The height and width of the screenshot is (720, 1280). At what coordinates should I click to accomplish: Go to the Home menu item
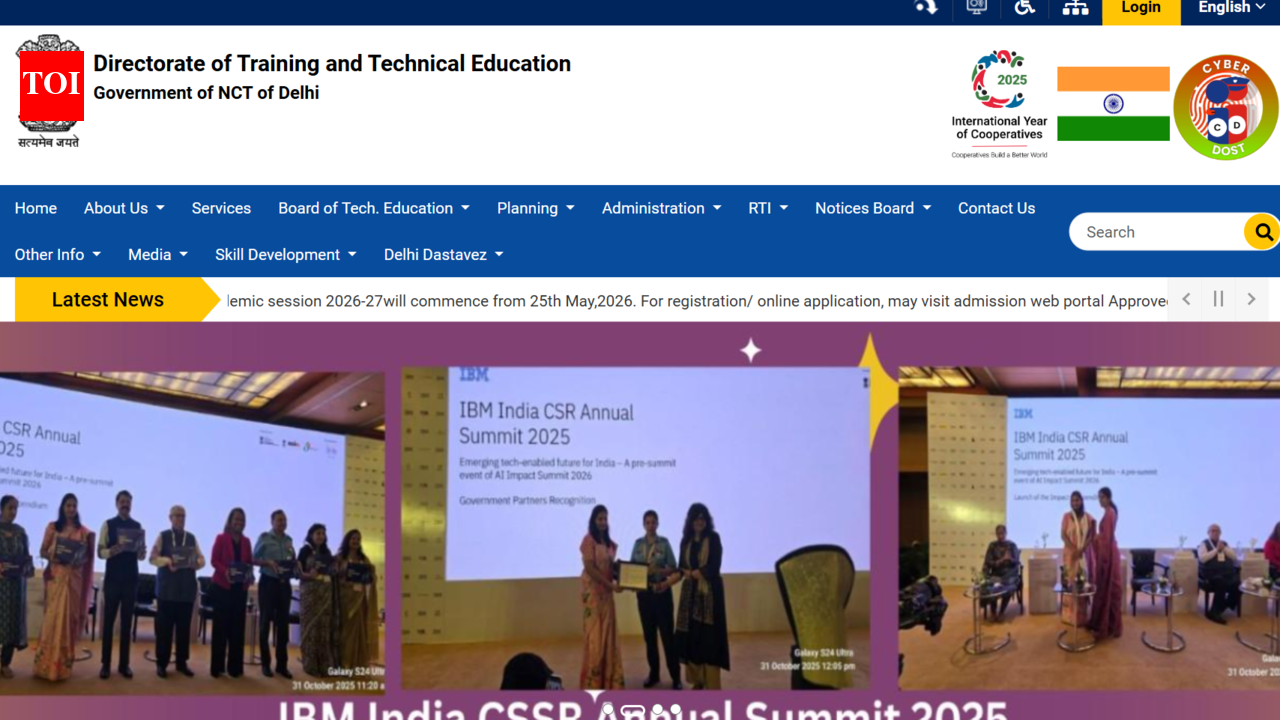[x=36, y=208]
